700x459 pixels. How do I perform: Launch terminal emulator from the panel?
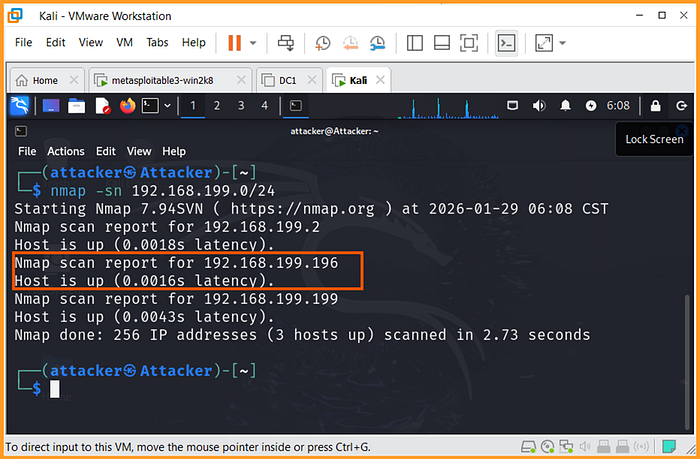coord(150,106)
